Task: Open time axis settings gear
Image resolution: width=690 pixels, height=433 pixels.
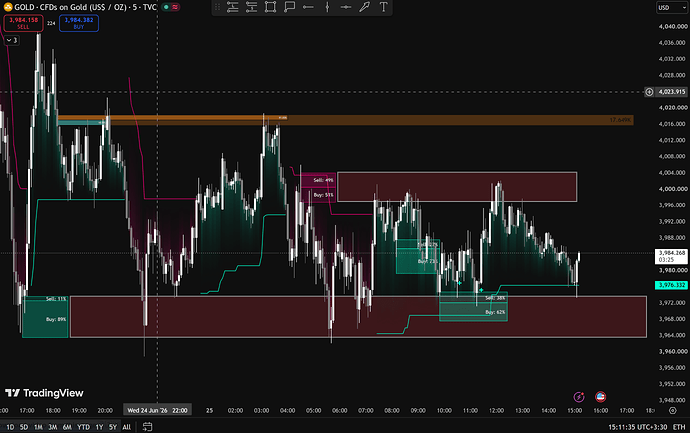Action: click(672, 410)
